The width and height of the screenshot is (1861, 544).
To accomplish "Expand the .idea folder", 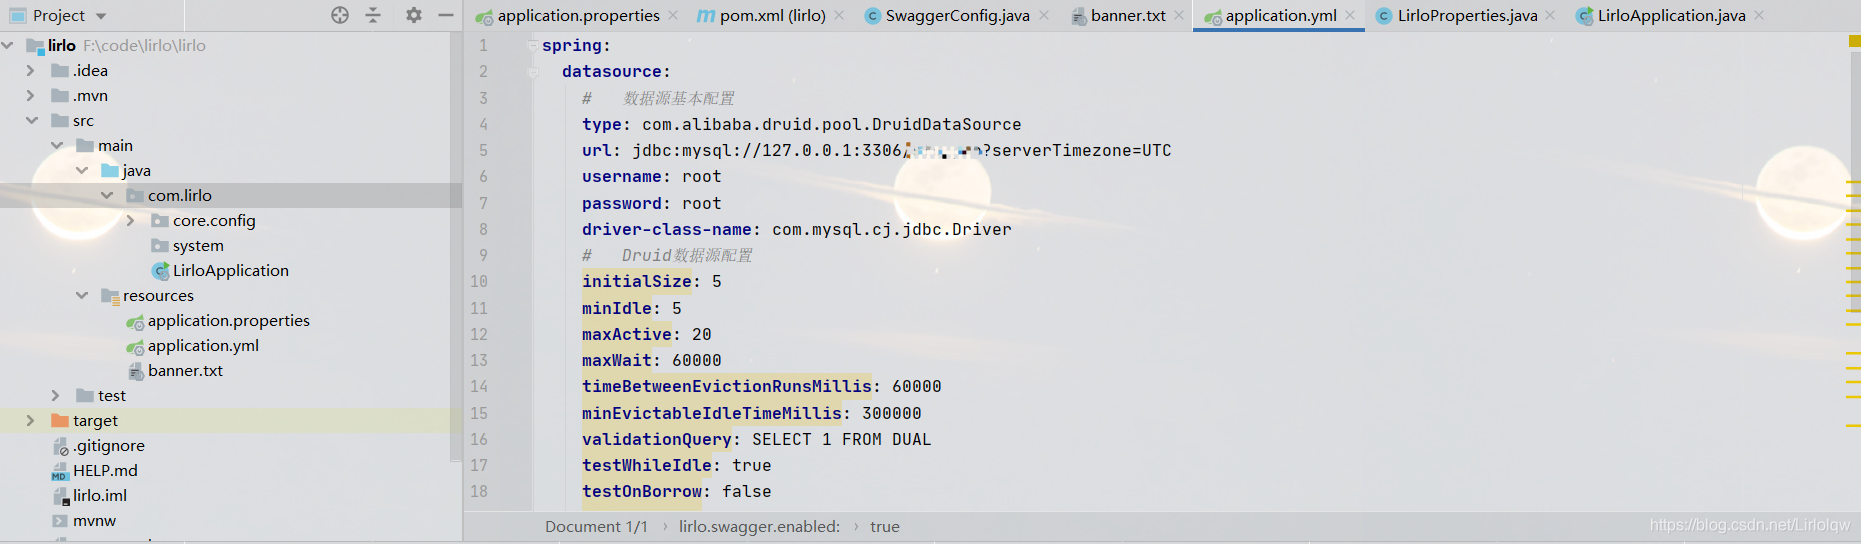I will click(x=31, y=70).
